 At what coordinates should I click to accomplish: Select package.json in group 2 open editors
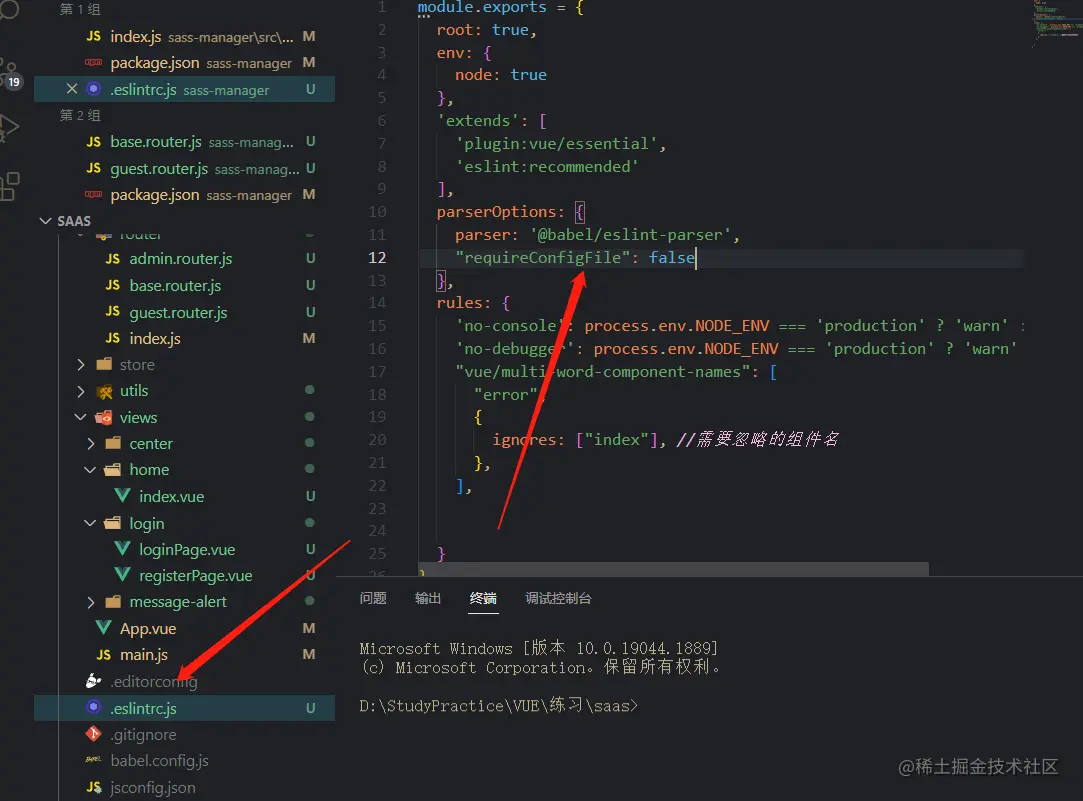pos(184,195)
